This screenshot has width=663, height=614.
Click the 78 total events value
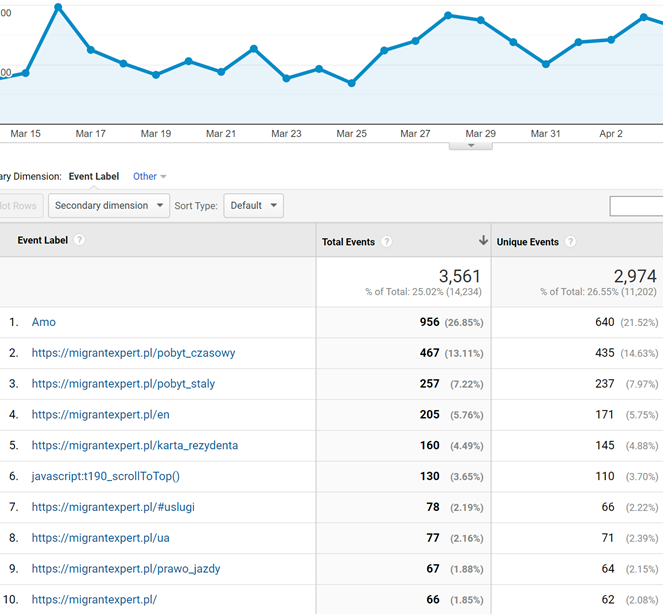[433, 507]
